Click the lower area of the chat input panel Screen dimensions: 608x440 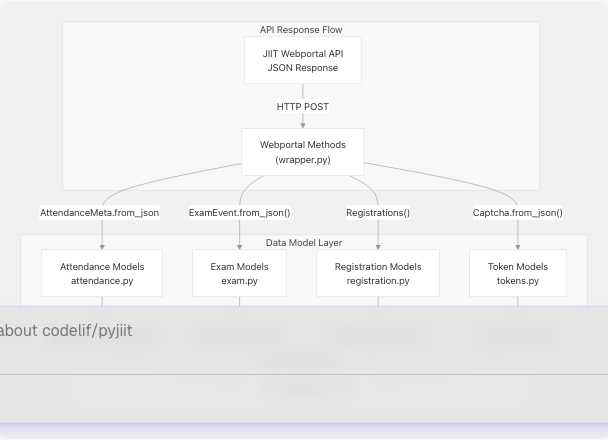[x=300, y=398]
